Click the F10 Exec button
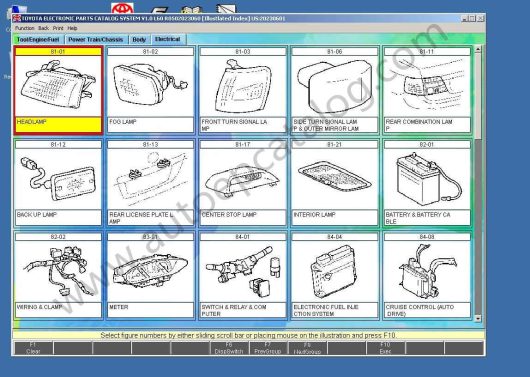 [x=385, y=348]
